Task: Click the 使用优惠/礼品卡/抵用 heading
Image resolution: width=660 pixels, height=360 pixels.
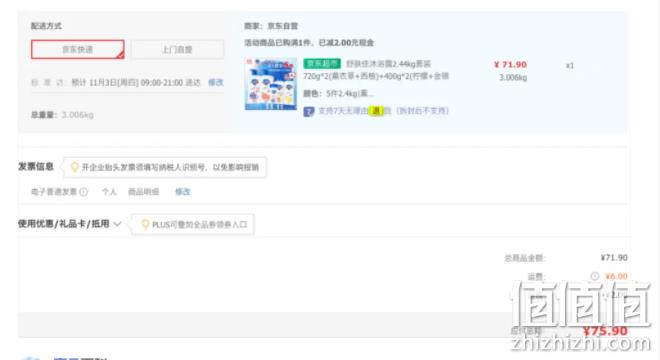Action: click(64, 224)
